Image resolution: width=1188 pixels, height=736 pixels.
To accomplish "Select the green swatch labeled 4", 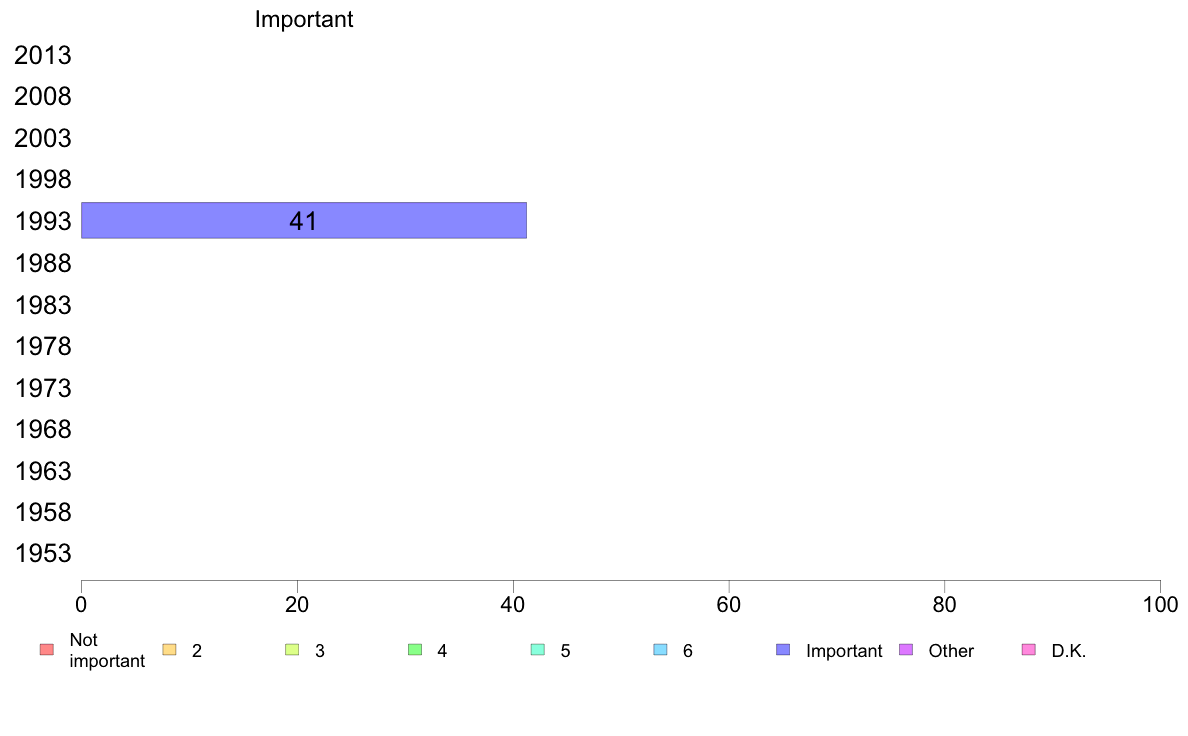I will pos(415,650).
